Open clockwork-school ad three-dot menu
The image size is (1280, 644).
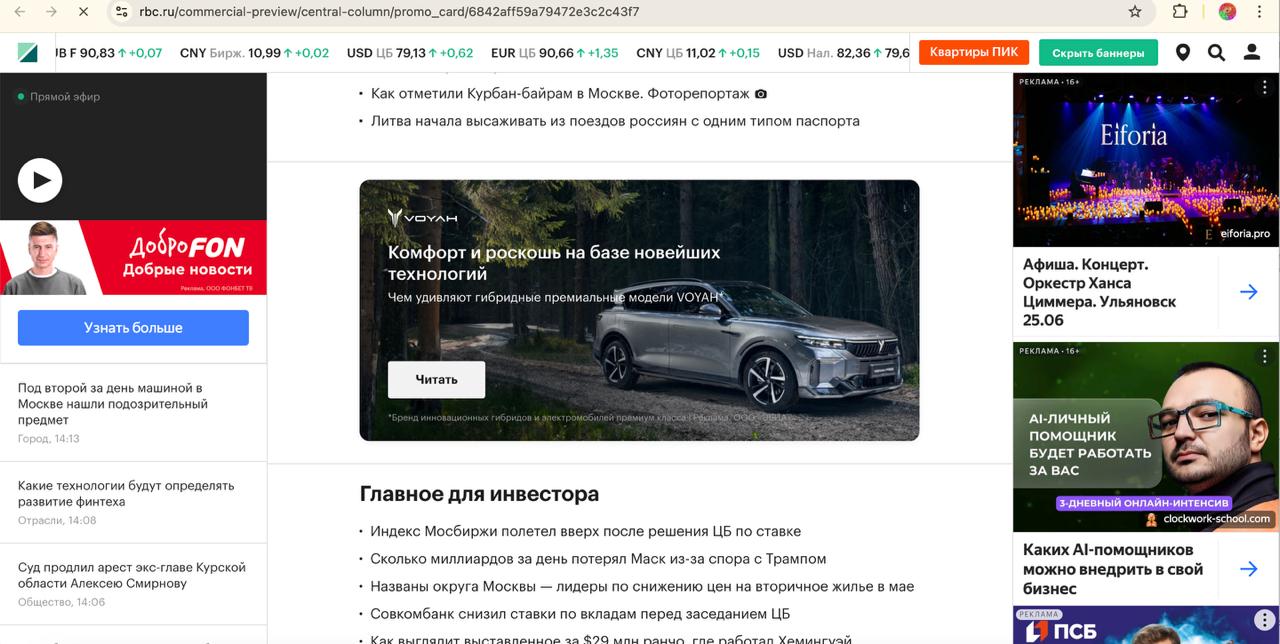1264,356
